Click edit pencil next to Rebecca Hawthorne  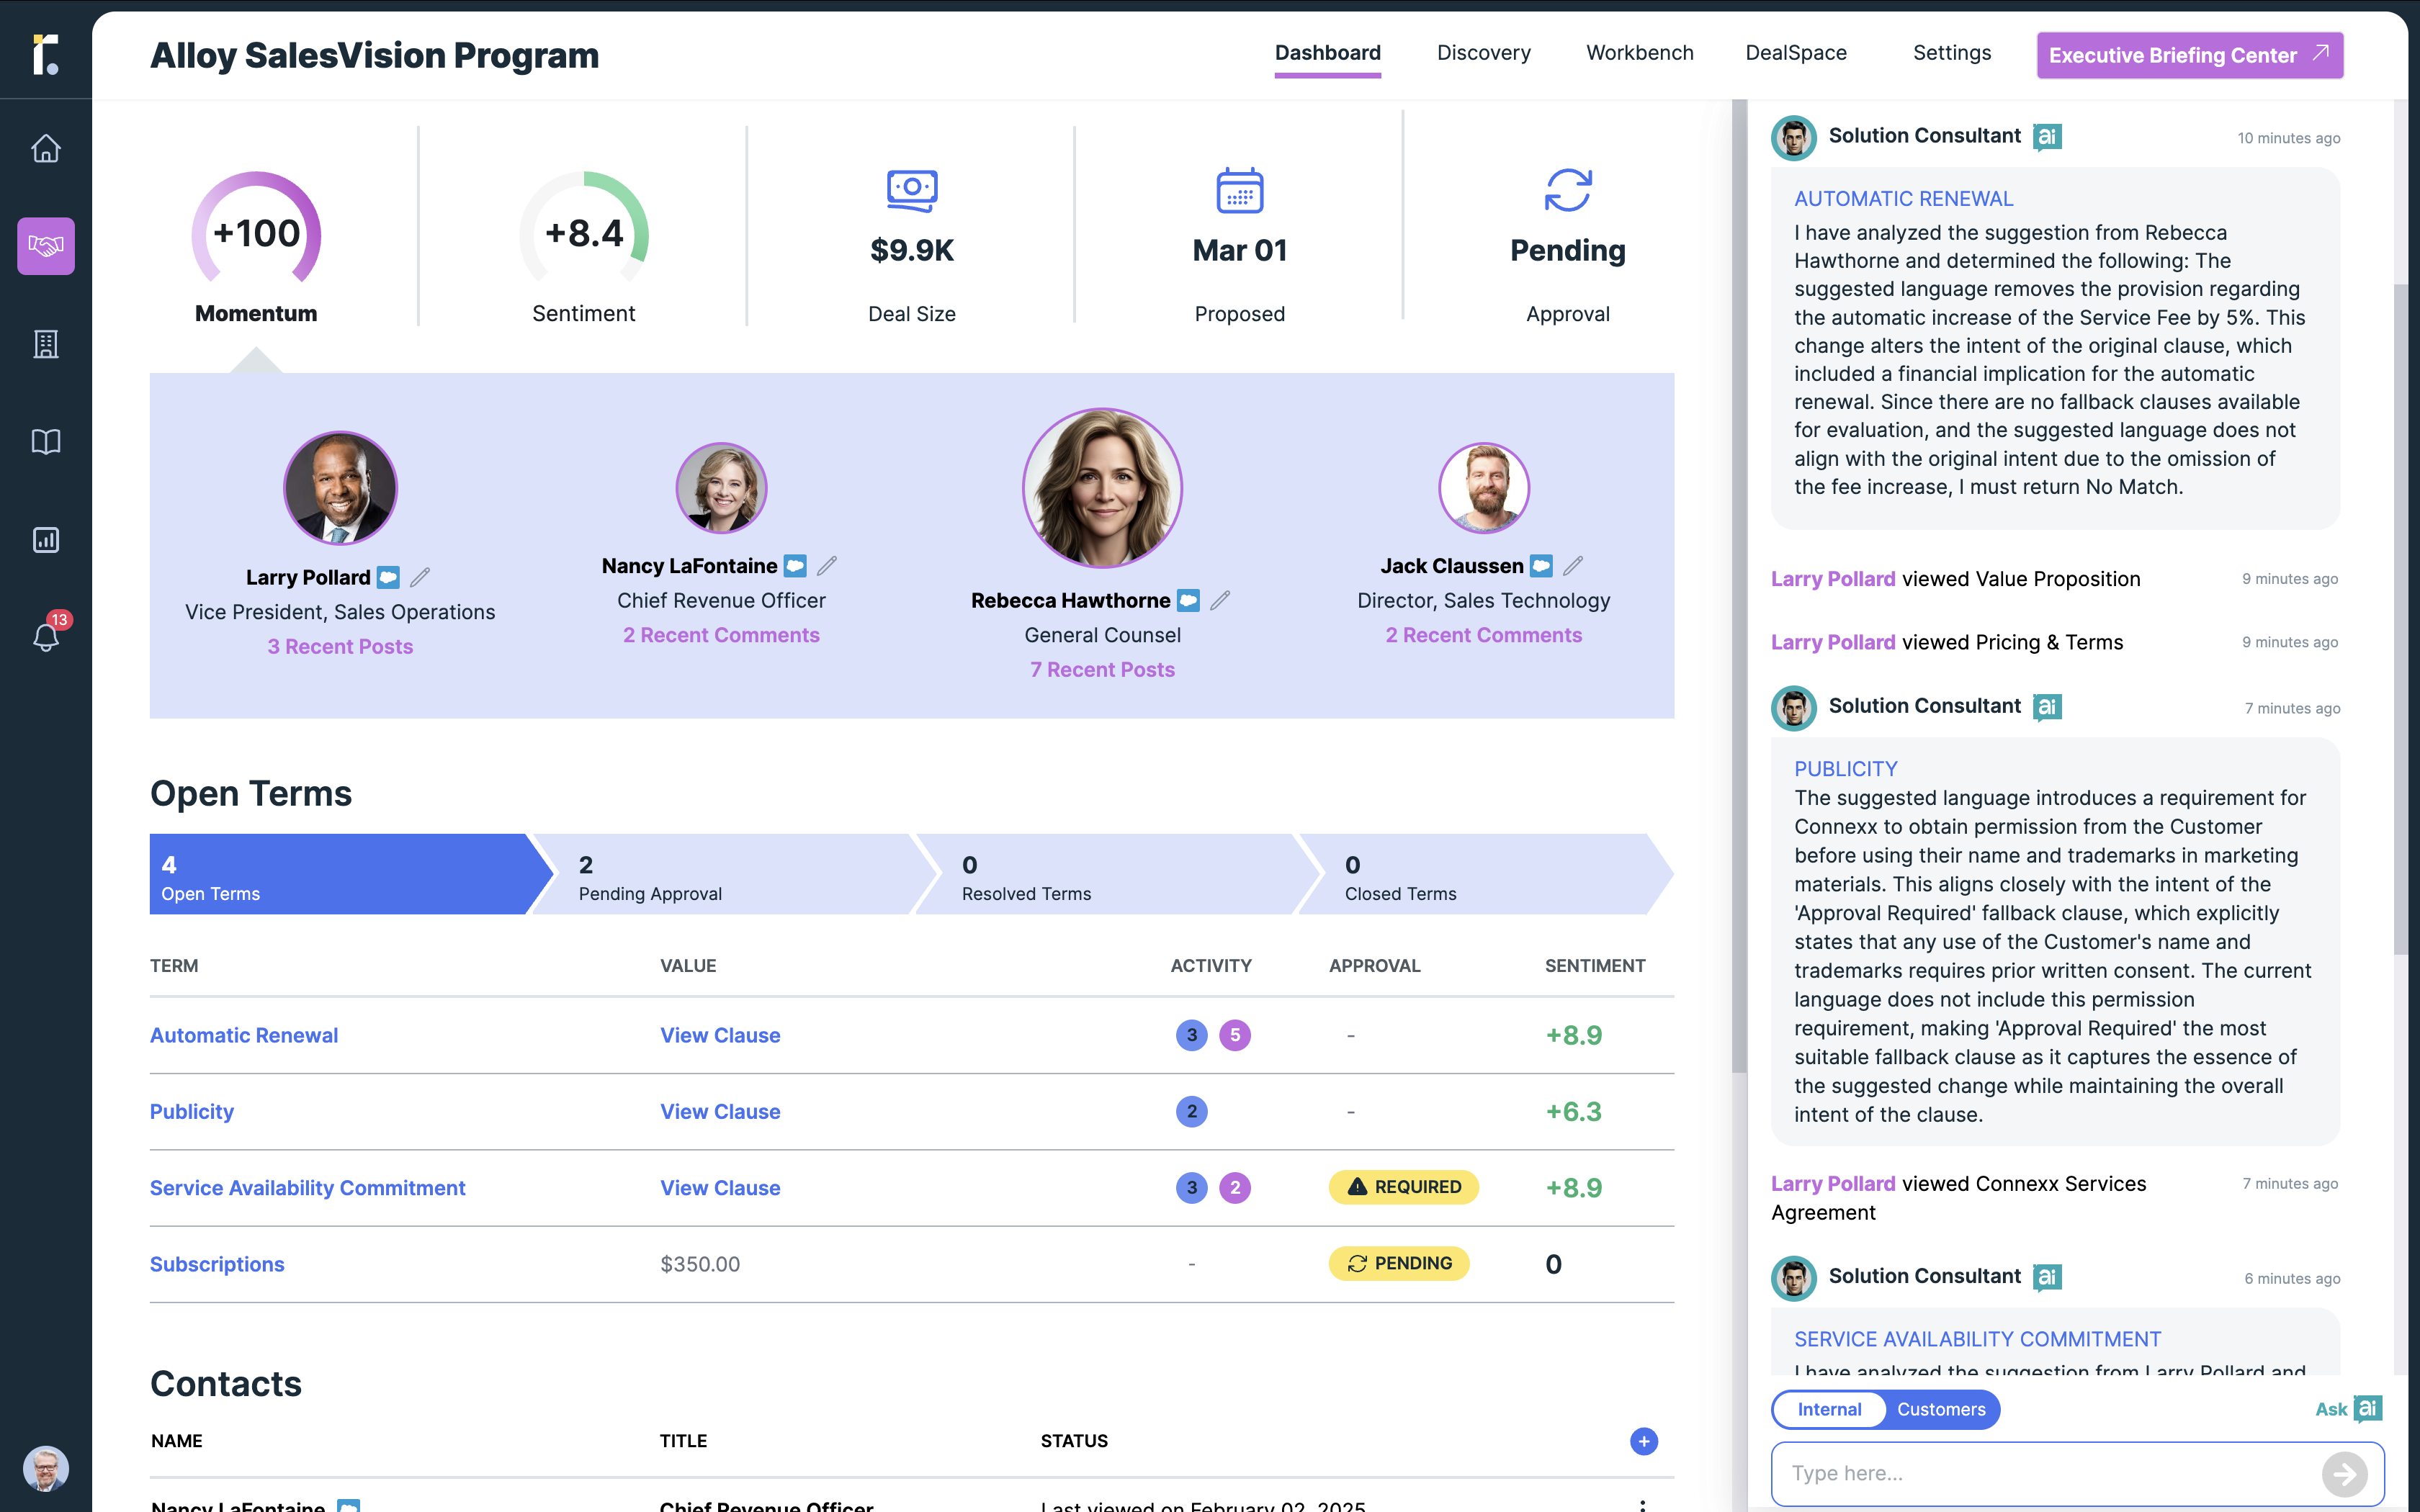pos(1220,600)
